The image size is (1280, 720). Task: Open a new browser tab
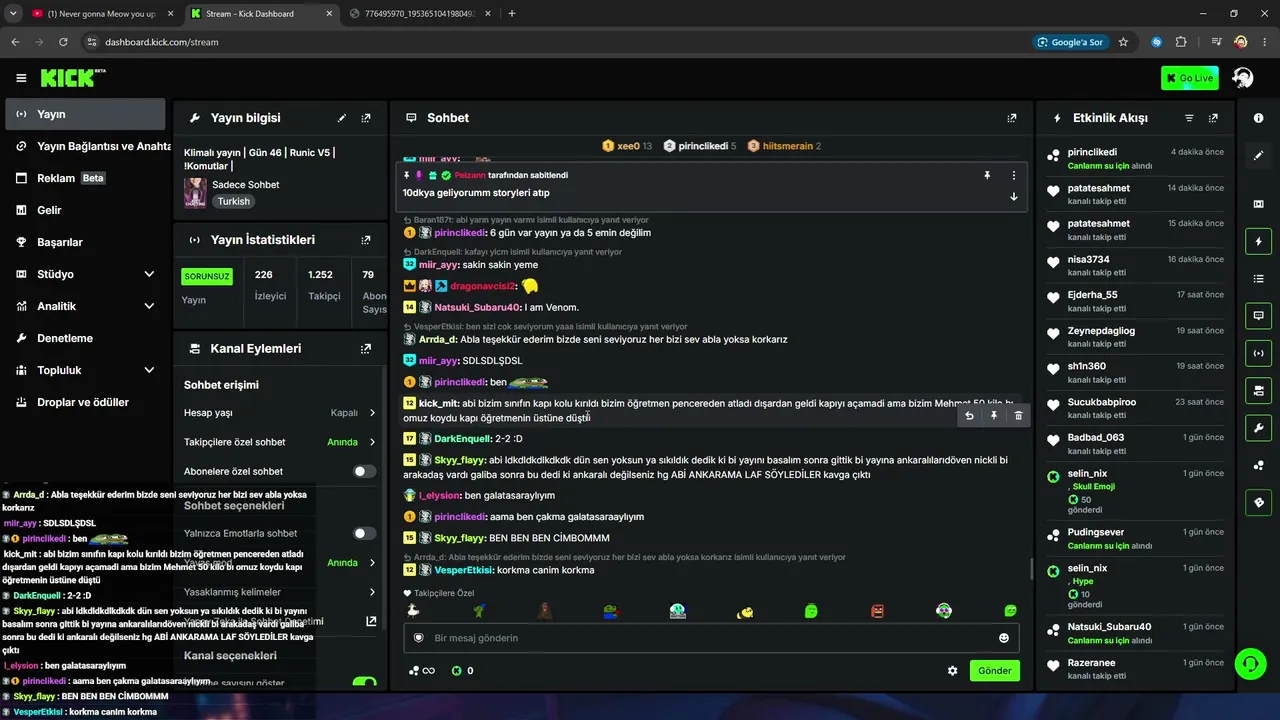[512, 14]
